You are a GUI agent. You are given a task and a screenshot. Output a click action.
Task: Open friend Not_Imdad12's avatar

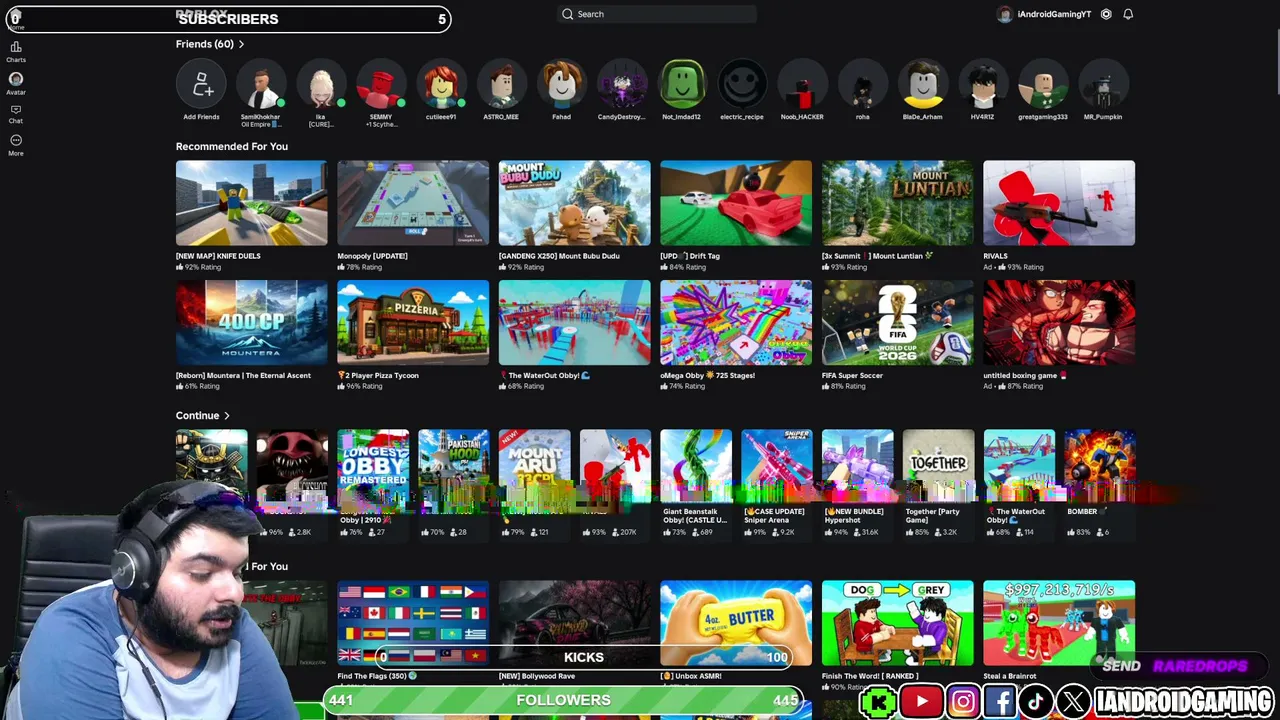point(682,85)
